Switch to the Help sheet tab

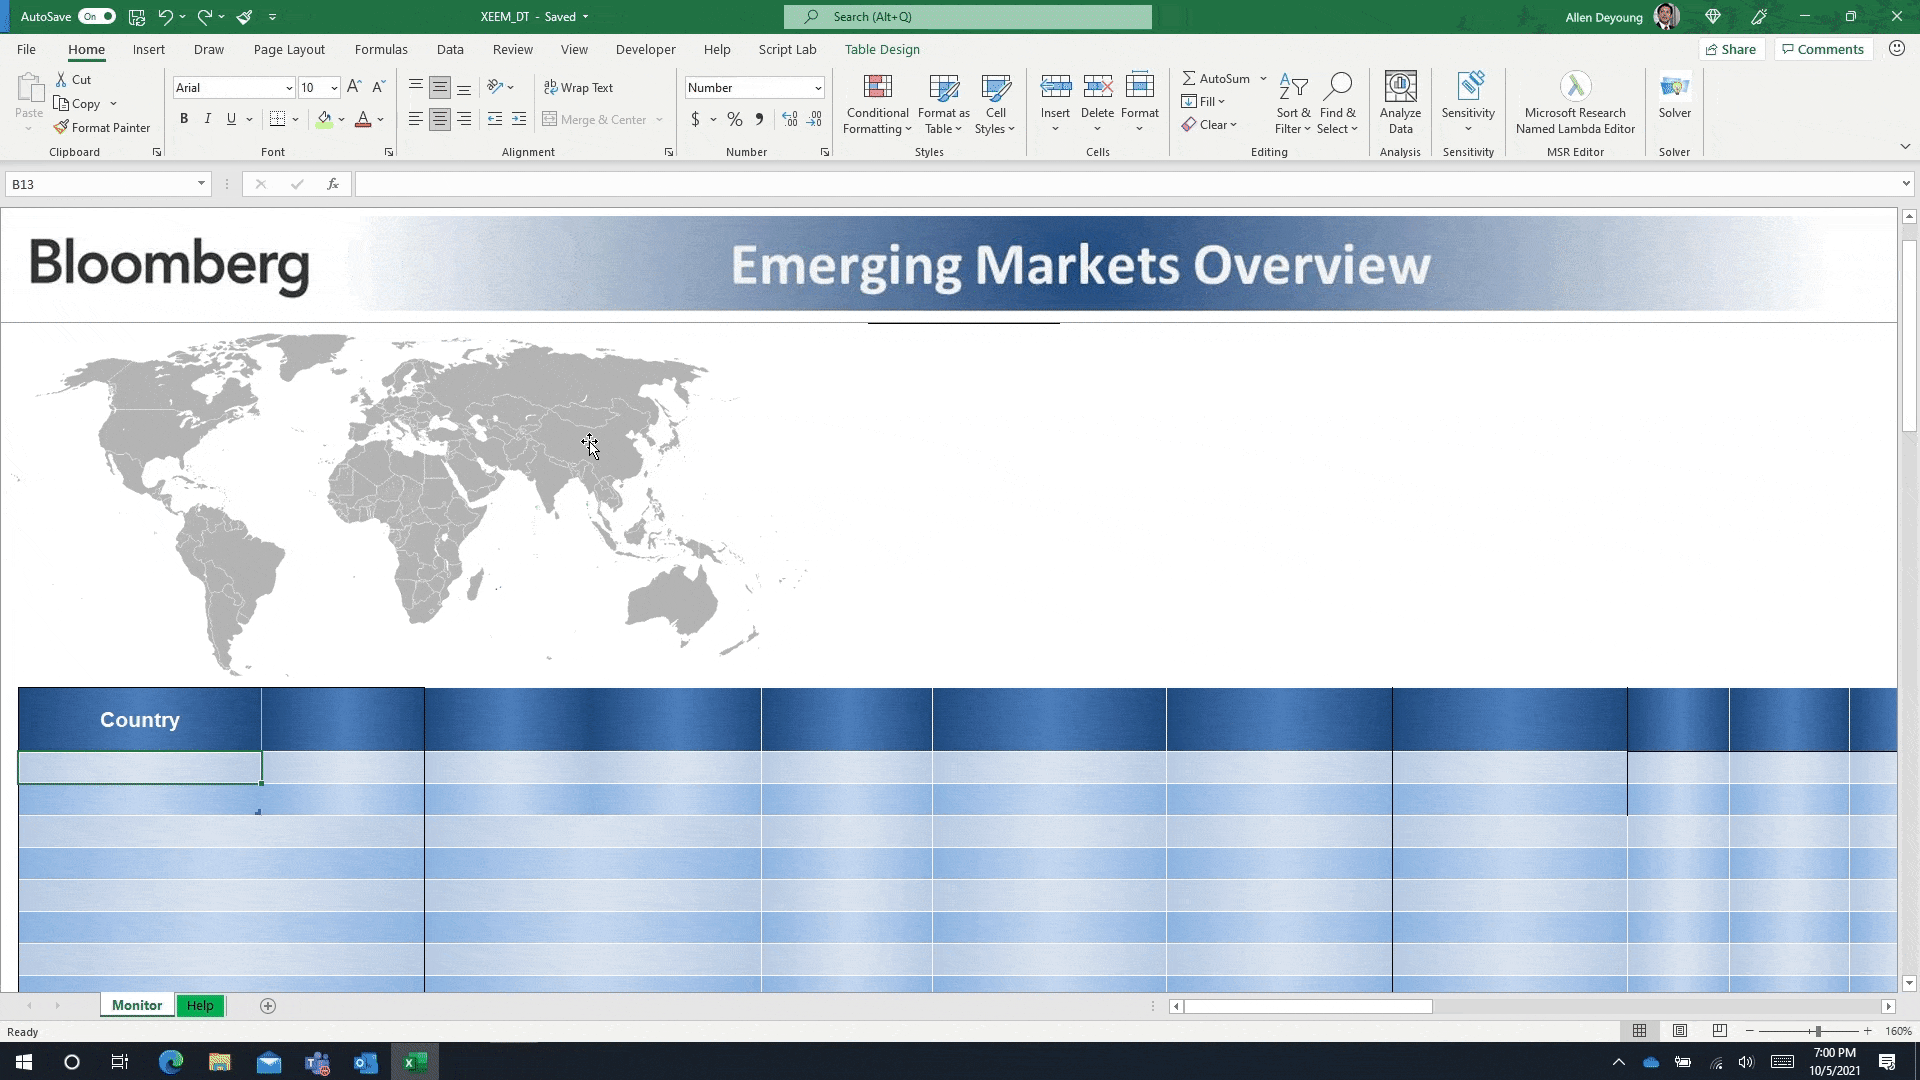click(x=200, y=1006)
